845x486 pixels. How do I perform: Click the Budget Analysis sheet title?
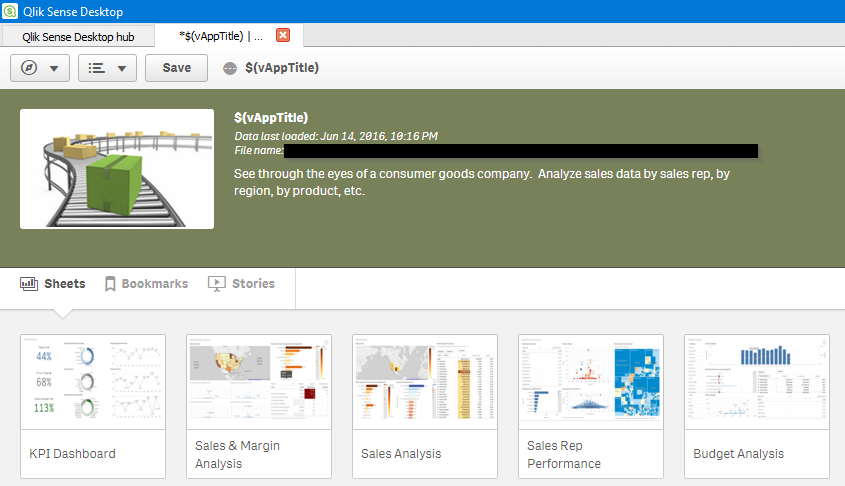pos(738,454)
